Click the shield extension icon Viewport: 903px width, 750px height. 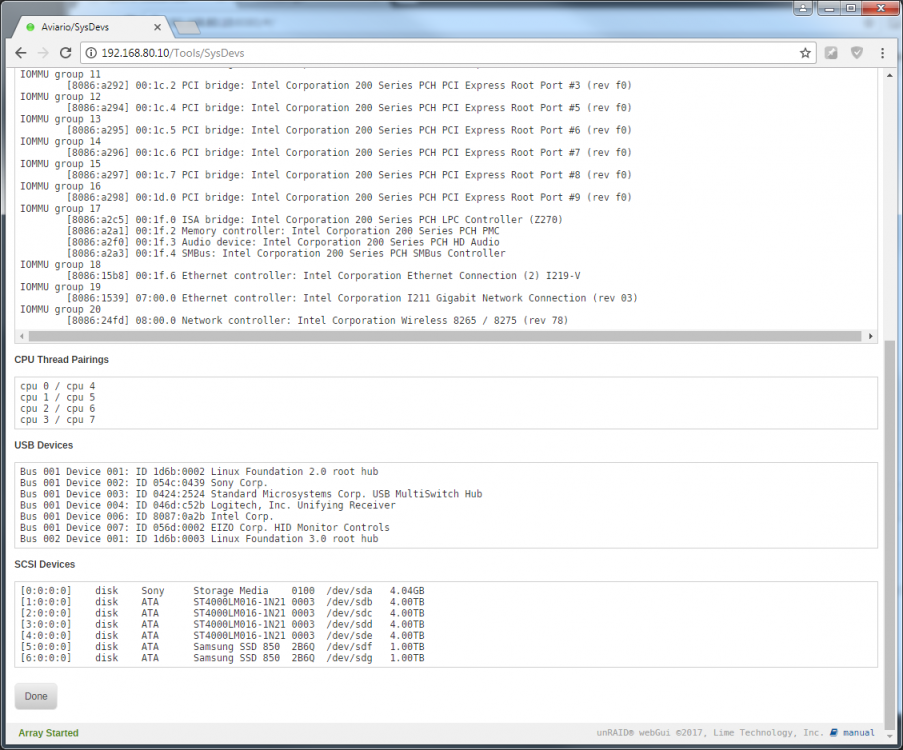[x=857, y=53]
